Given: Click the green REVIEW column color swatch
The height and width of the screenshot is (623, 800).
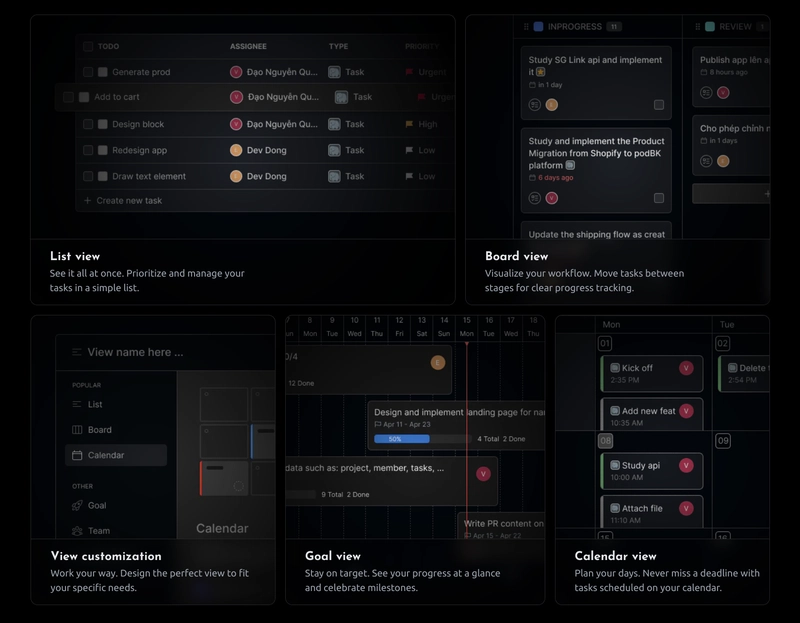Looking at the screenshot, I should tap(710, 27).
